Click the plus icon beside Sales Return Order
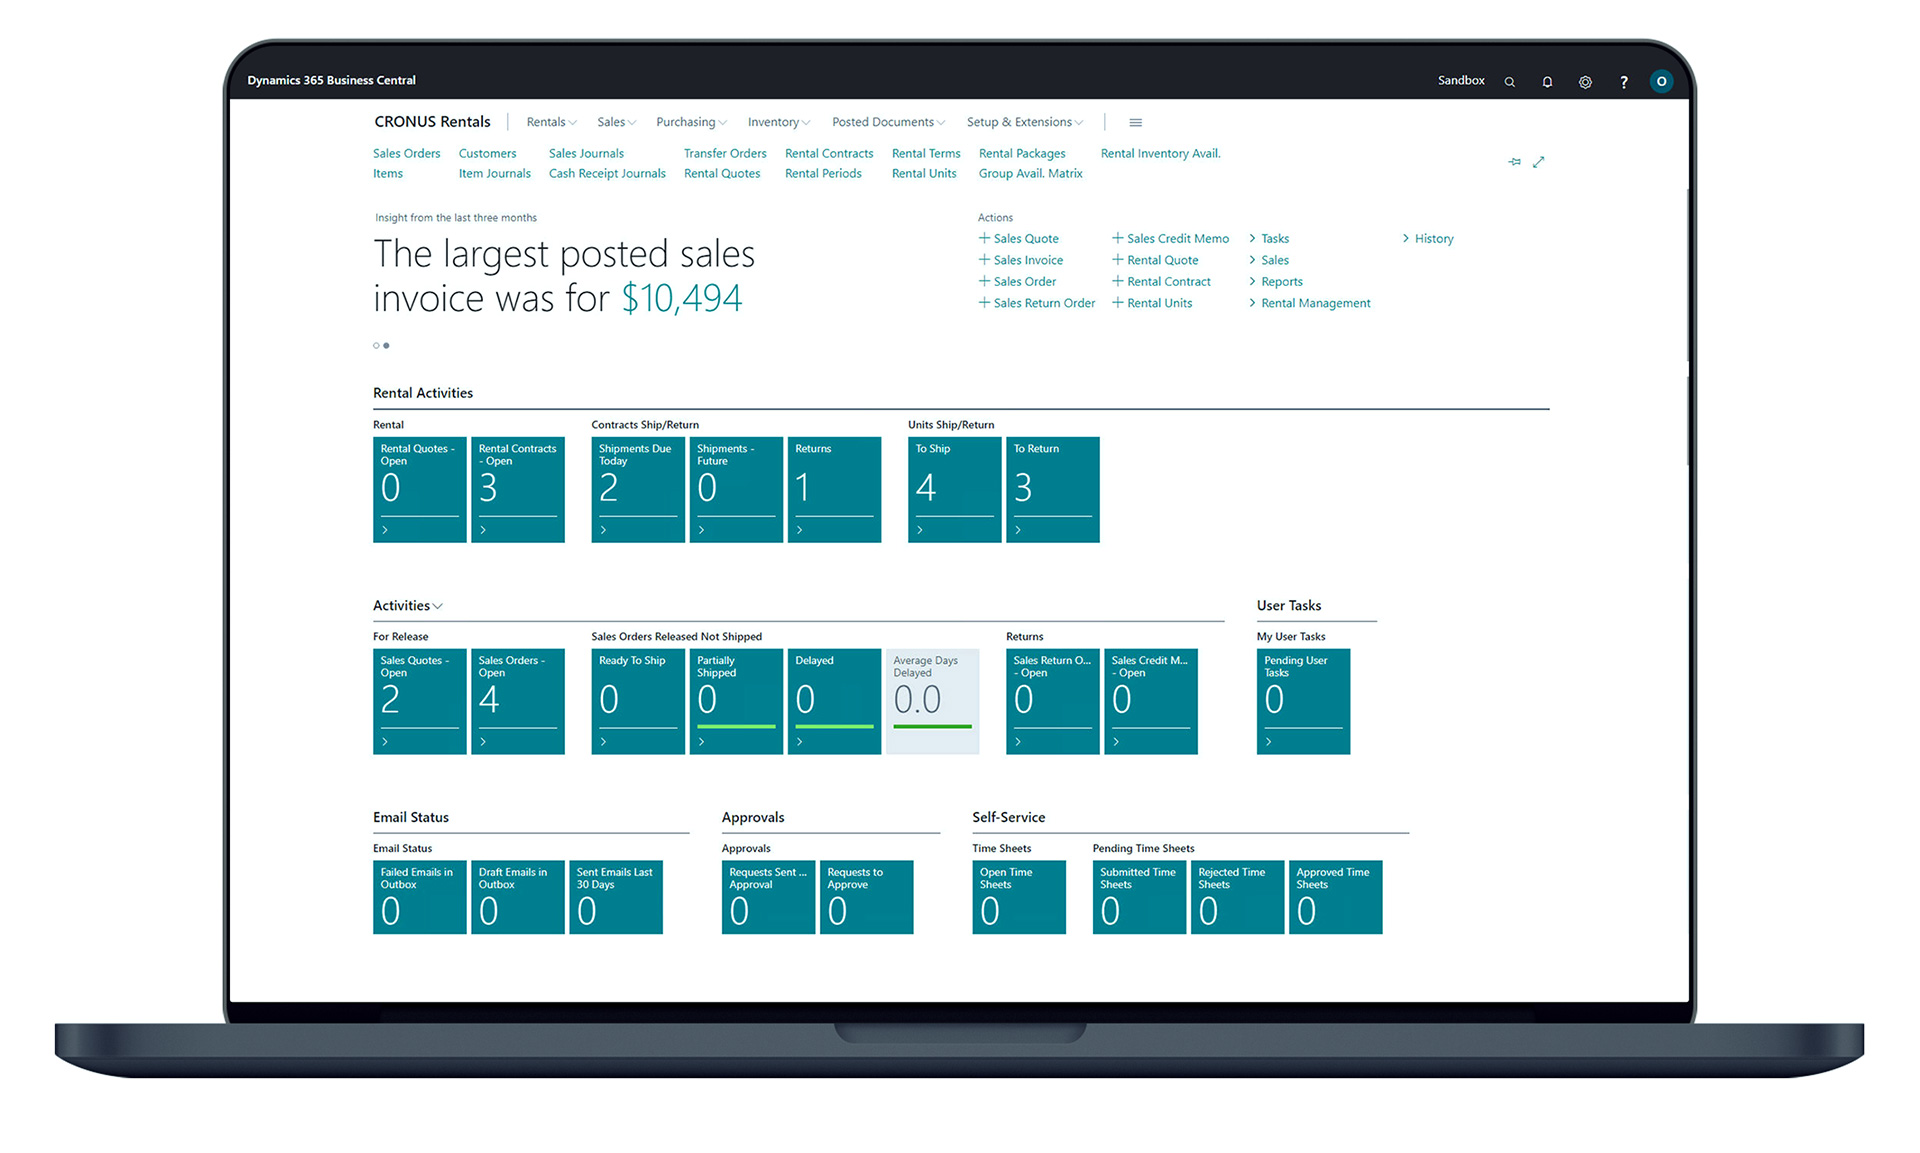The width and height of the screenshot is (1920, 1153). (982, 303)
